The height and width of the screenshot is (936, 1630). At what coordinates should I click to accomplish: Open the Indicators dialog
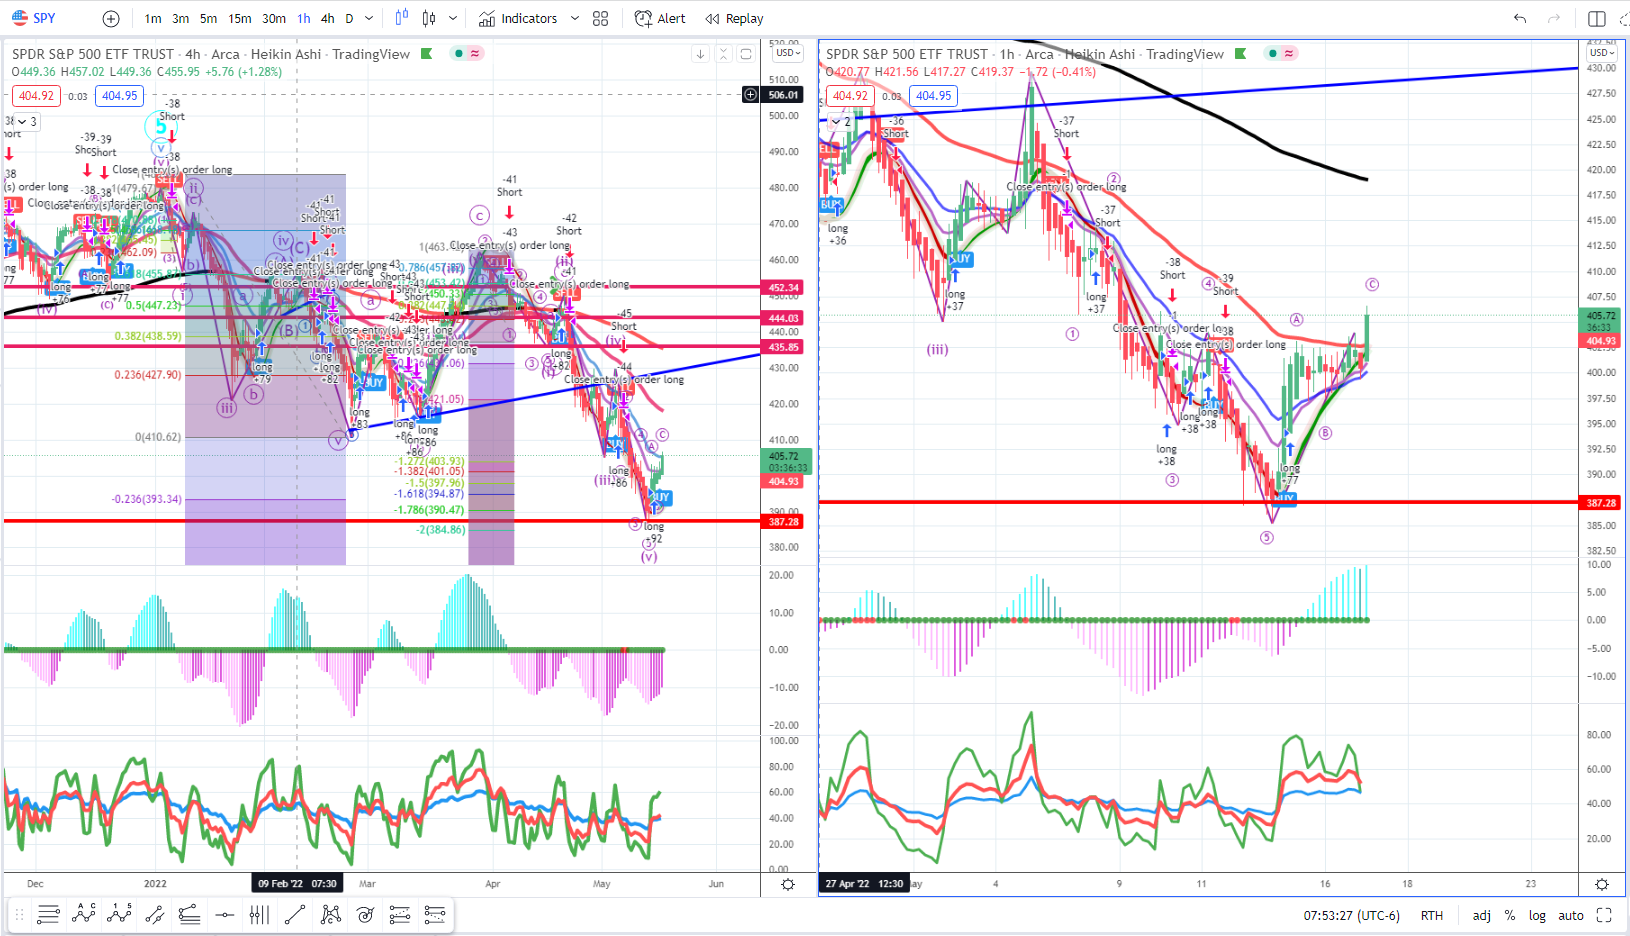(x=518, y=19)
